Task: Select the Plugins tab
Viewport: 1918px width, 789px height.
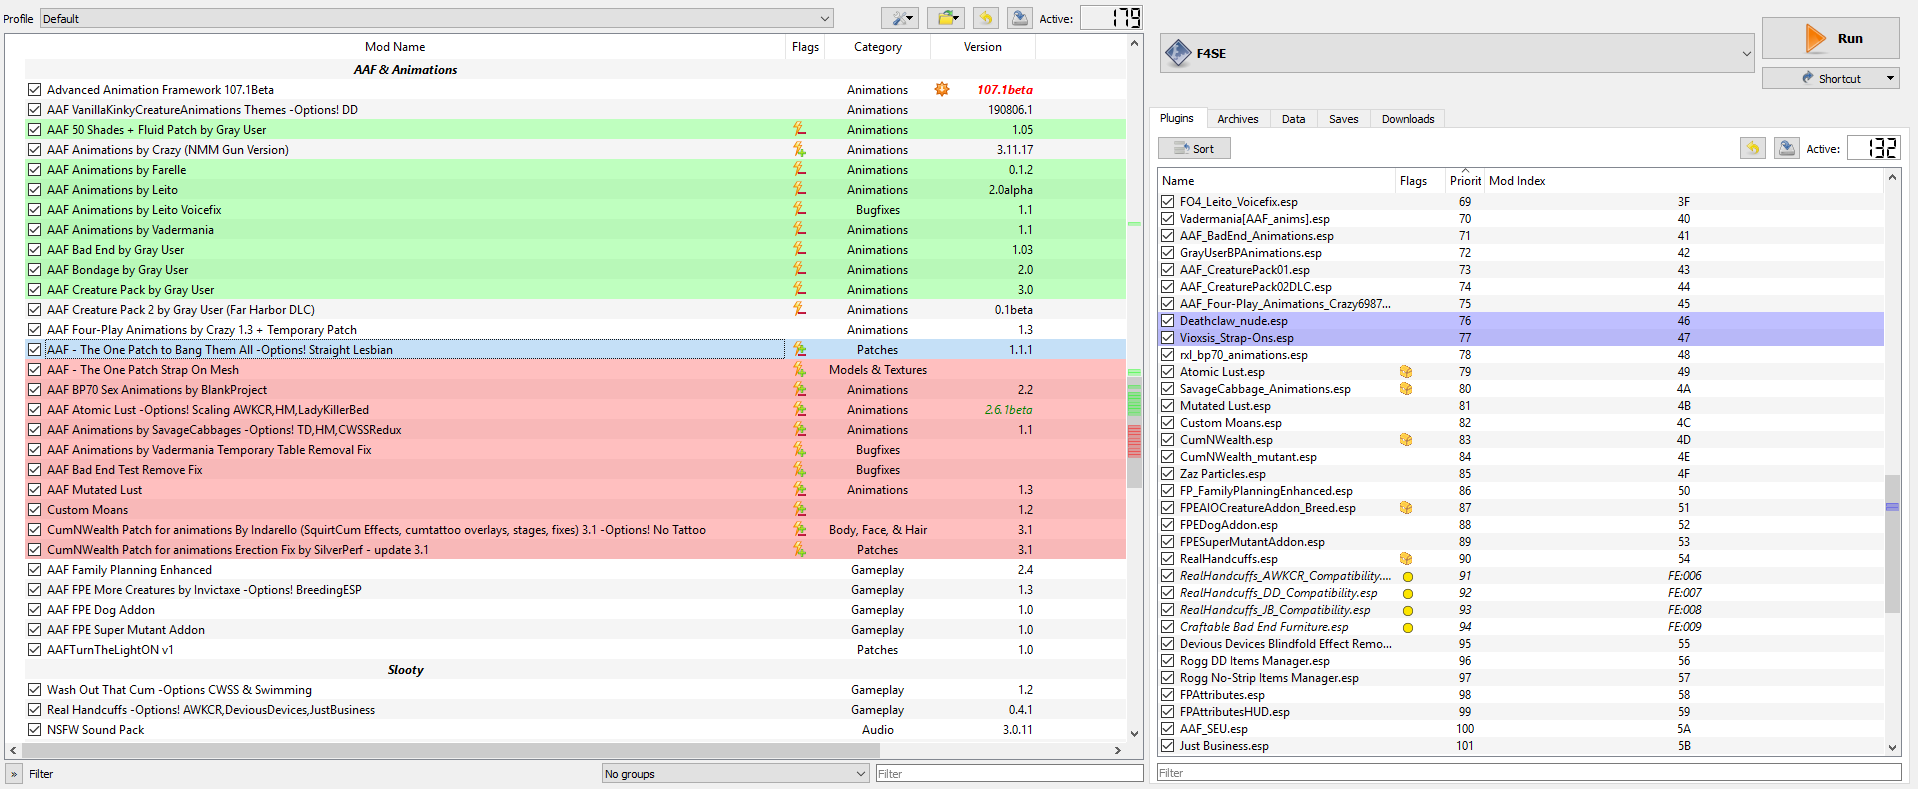Action: [x=1177, y=118]
